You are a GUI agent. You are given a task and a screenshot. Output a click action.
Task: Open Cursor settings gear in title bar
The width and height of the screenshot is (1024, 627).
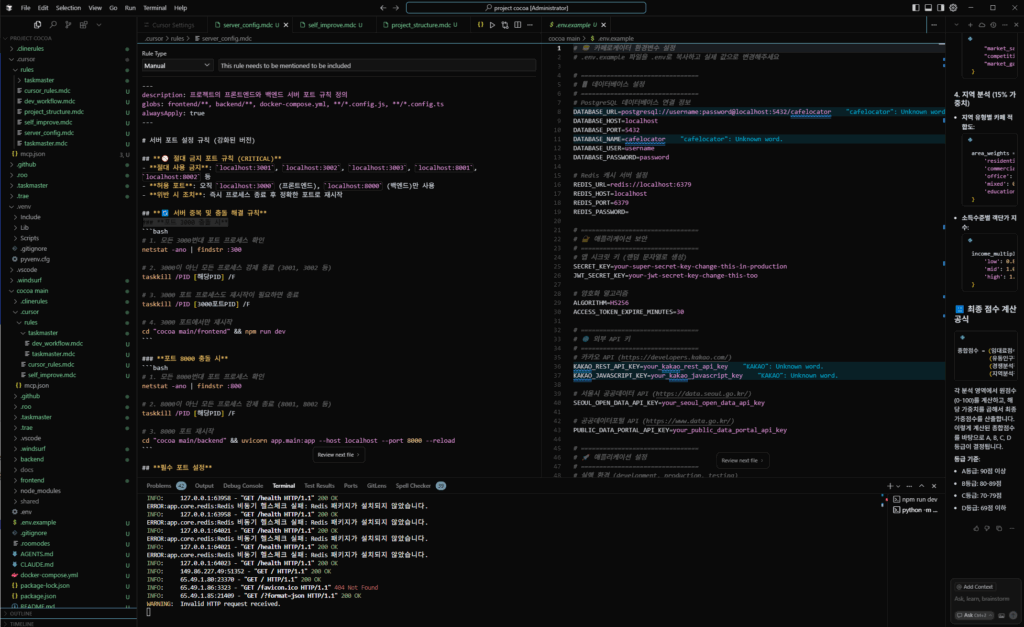coord(953,8)
